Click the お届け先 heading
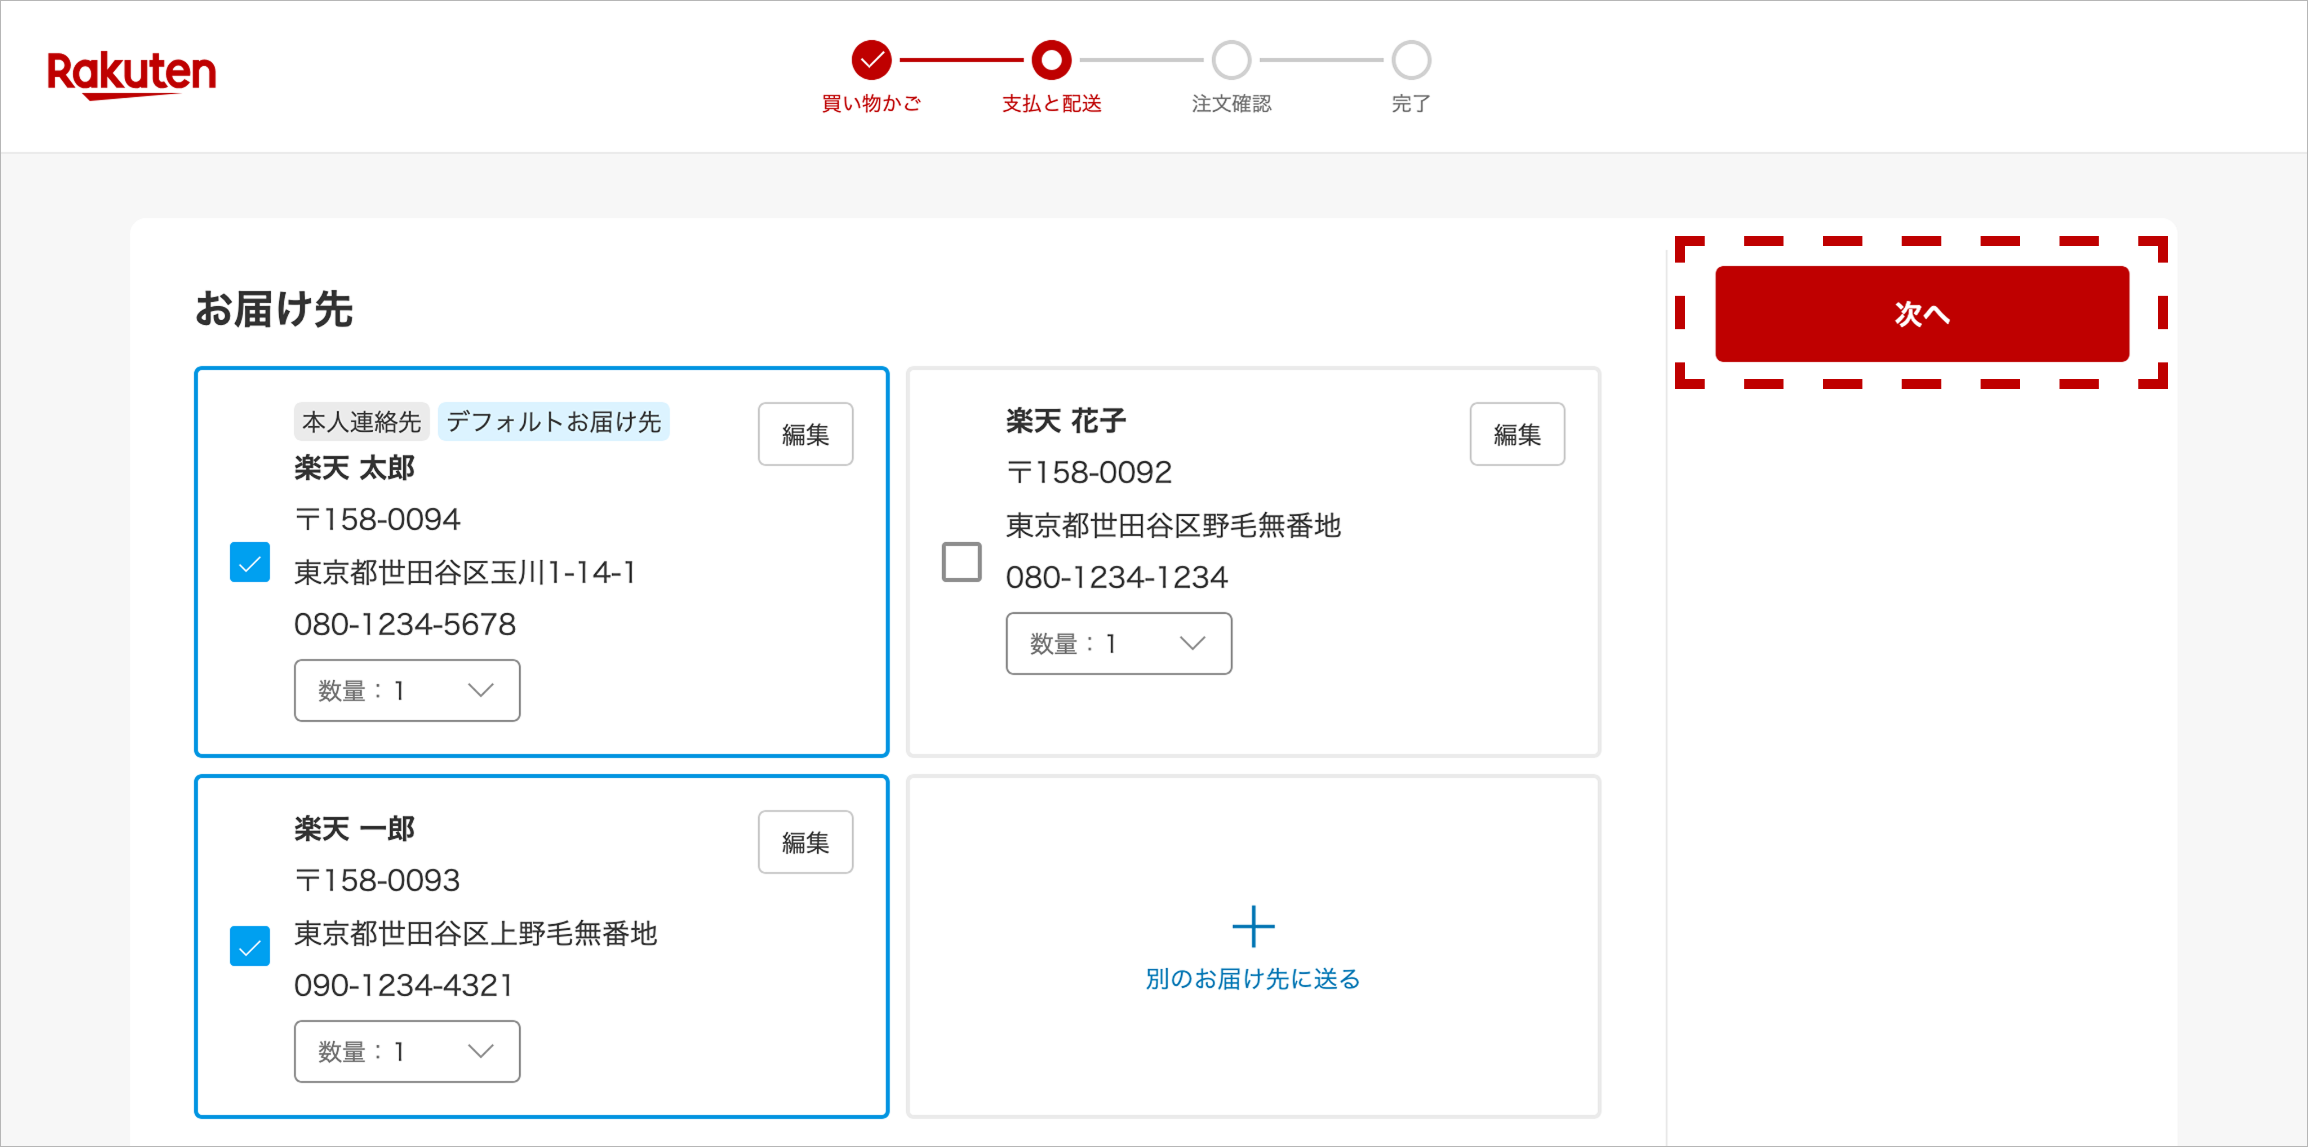Screen dimensions: 2308x1147 [x=273, y=309]
